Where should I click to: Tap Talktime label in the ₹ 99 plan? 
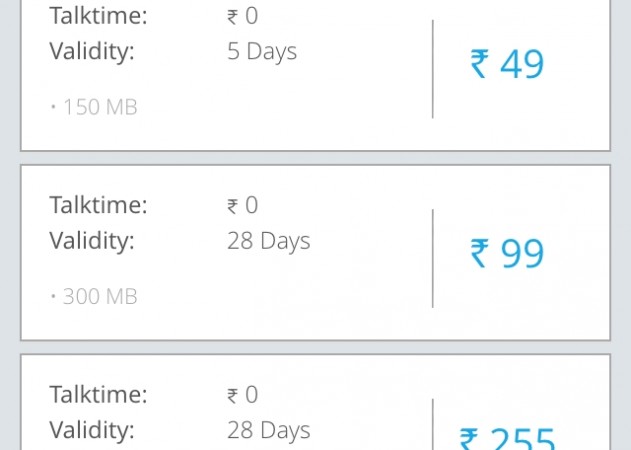(x=98, y=205)
